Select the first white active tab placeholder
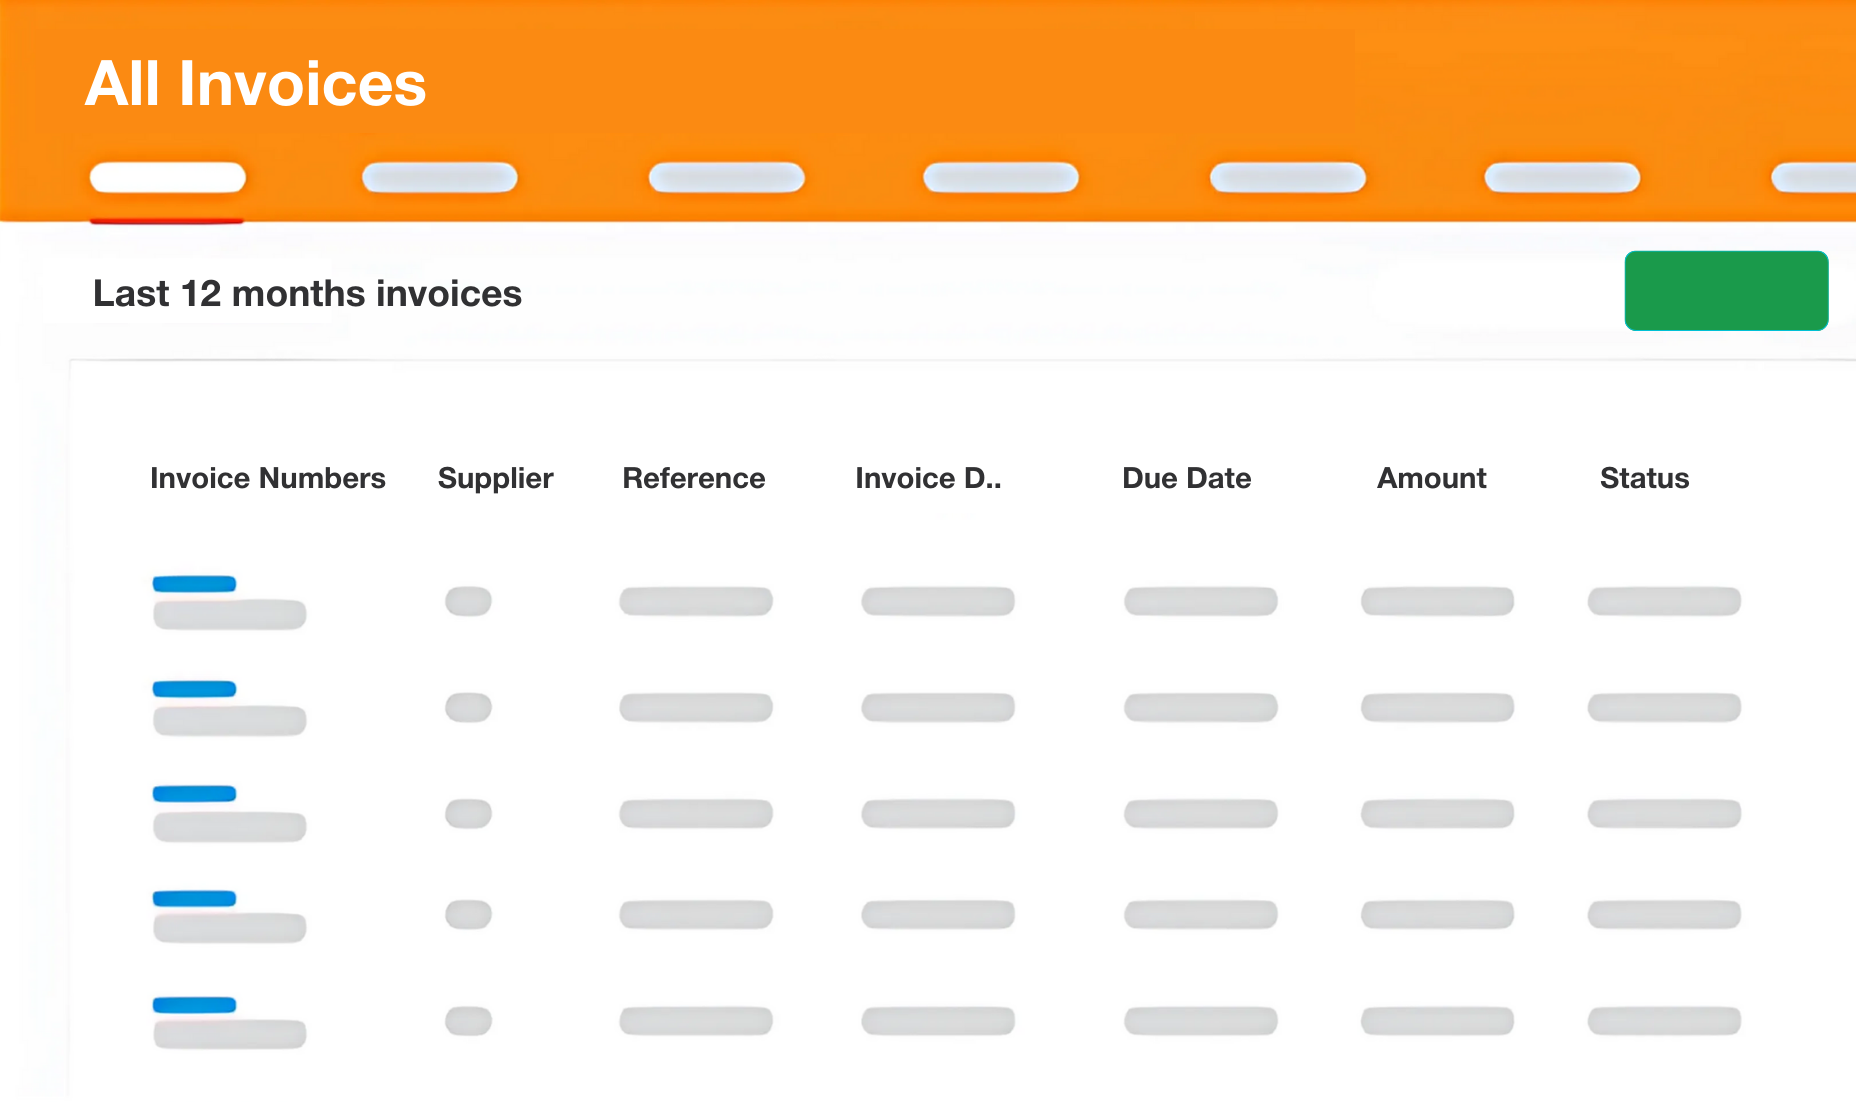Screen dimensions: 1856x1102 [x=168, y=177]
